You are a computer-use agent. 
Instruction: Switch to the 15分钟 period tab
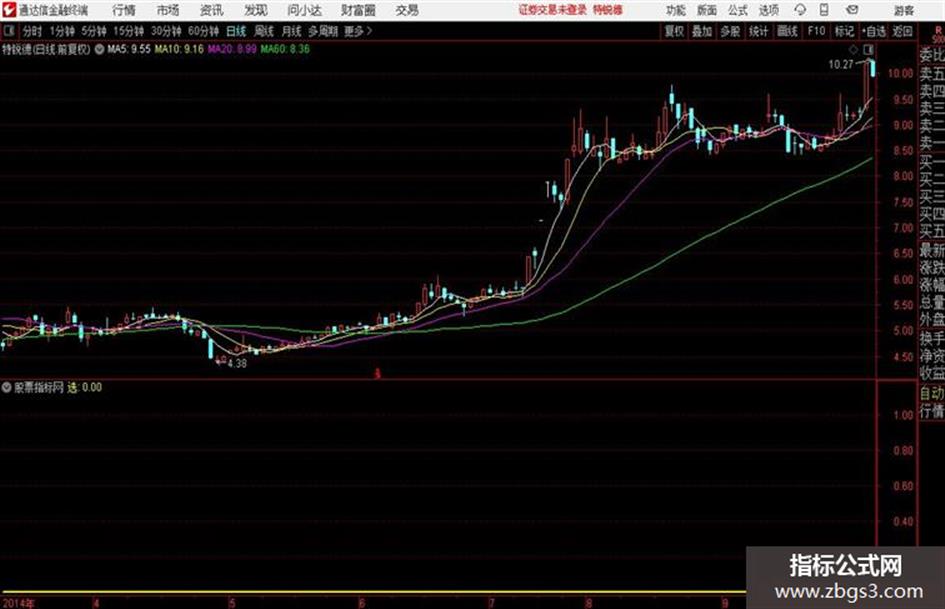pos(129,31)
